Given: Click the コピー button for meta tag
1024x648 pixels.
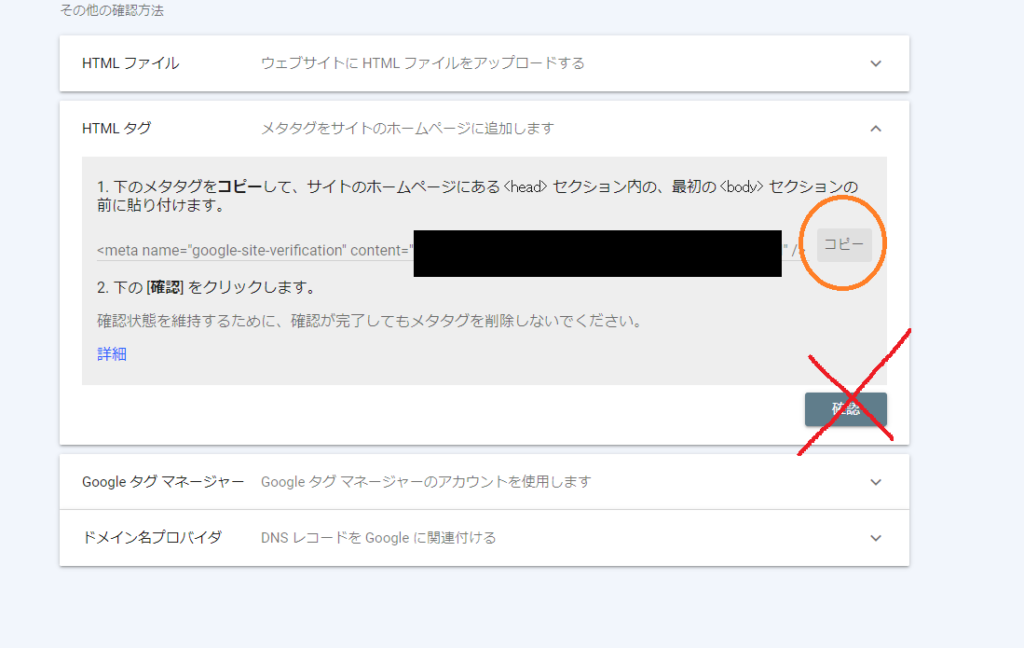Looking at the screenshot, I should click(844, 245).
